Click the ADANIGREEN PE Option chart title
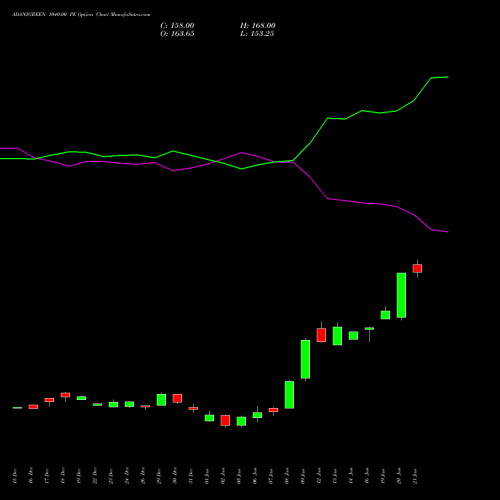 (x=81, y=15)
